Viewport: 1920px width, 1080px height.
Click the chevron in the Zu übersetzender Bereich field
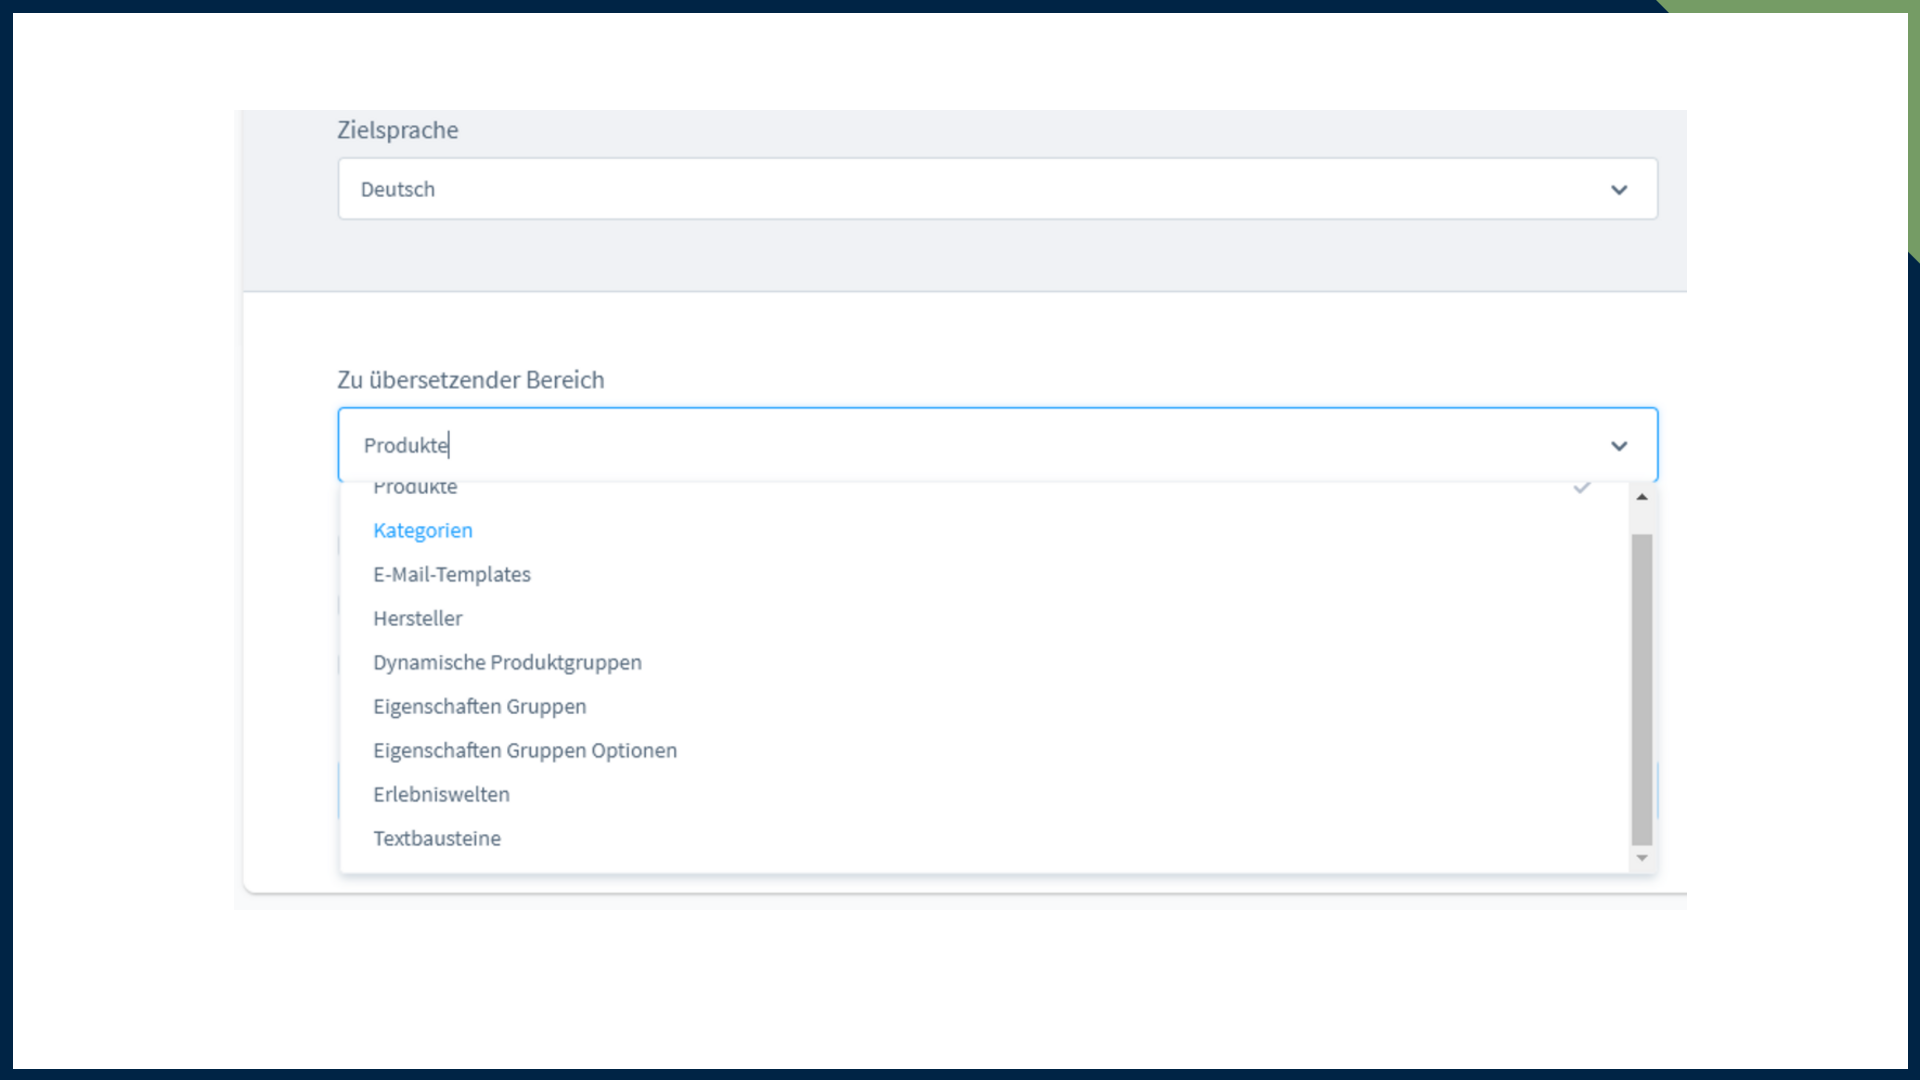[x=1619, y=446]
